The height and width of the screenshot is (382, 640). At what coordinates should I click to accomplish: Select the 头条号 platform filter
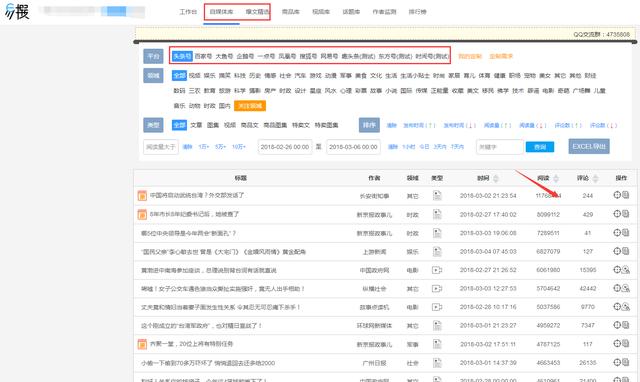coord(182,56)
